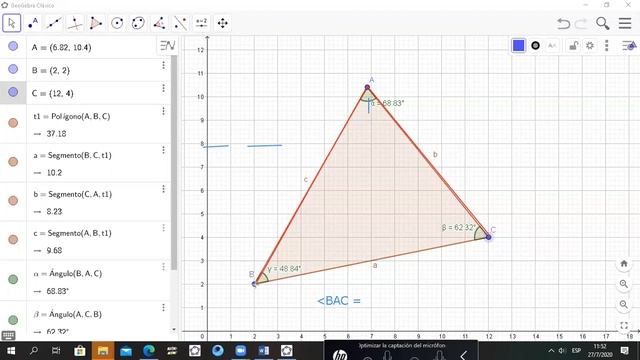Open more options for polygon t1 row

point(163,111)
